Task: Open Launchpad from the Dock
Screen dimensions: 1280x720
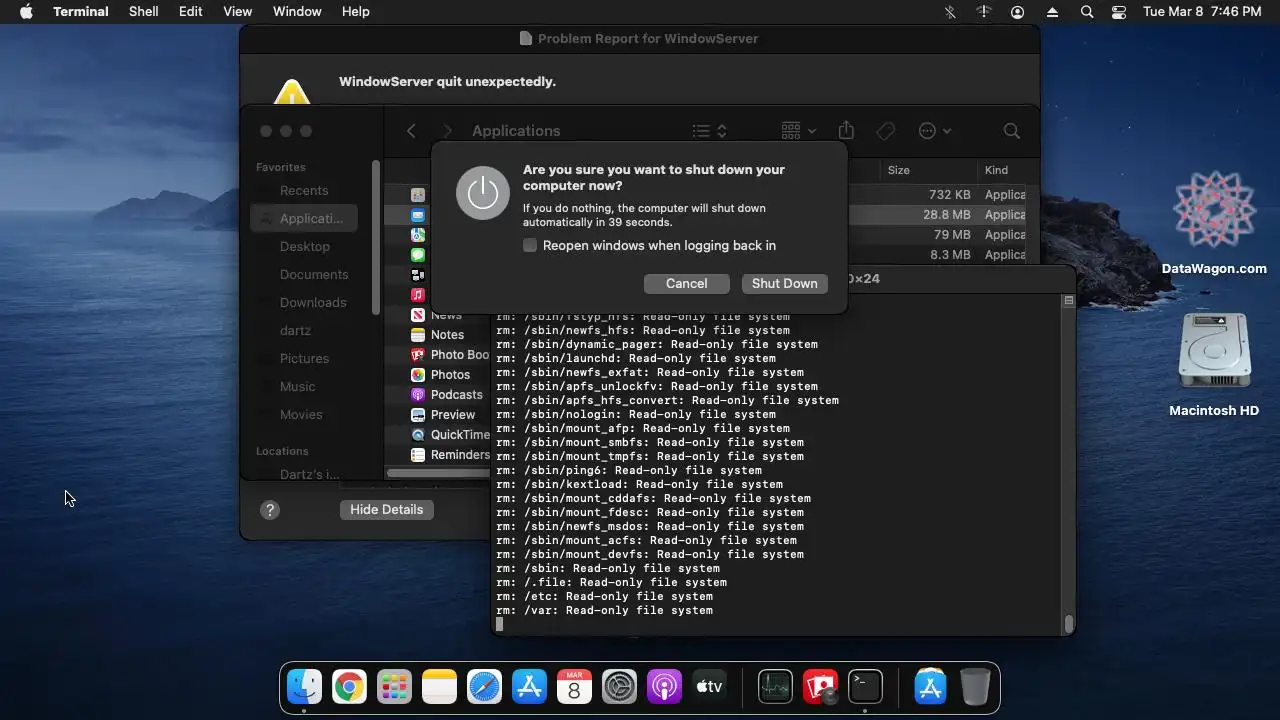Action: tap(394, 687)
